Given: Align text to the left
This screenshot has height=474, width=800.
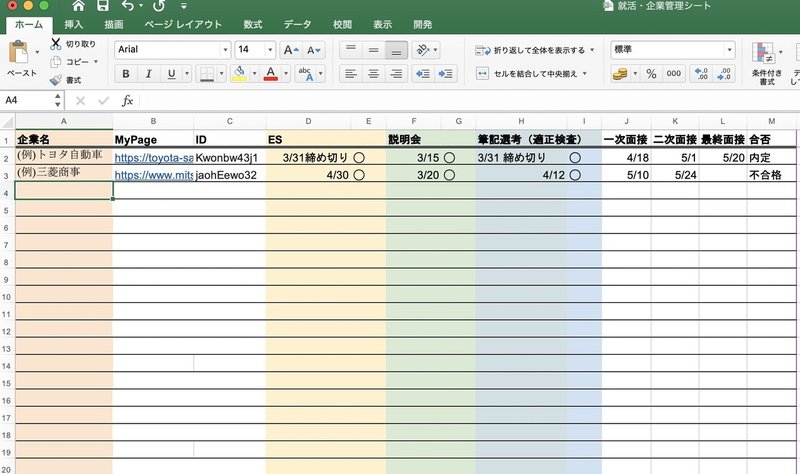Looking at the screenshot, I should (x=351, y=74).
